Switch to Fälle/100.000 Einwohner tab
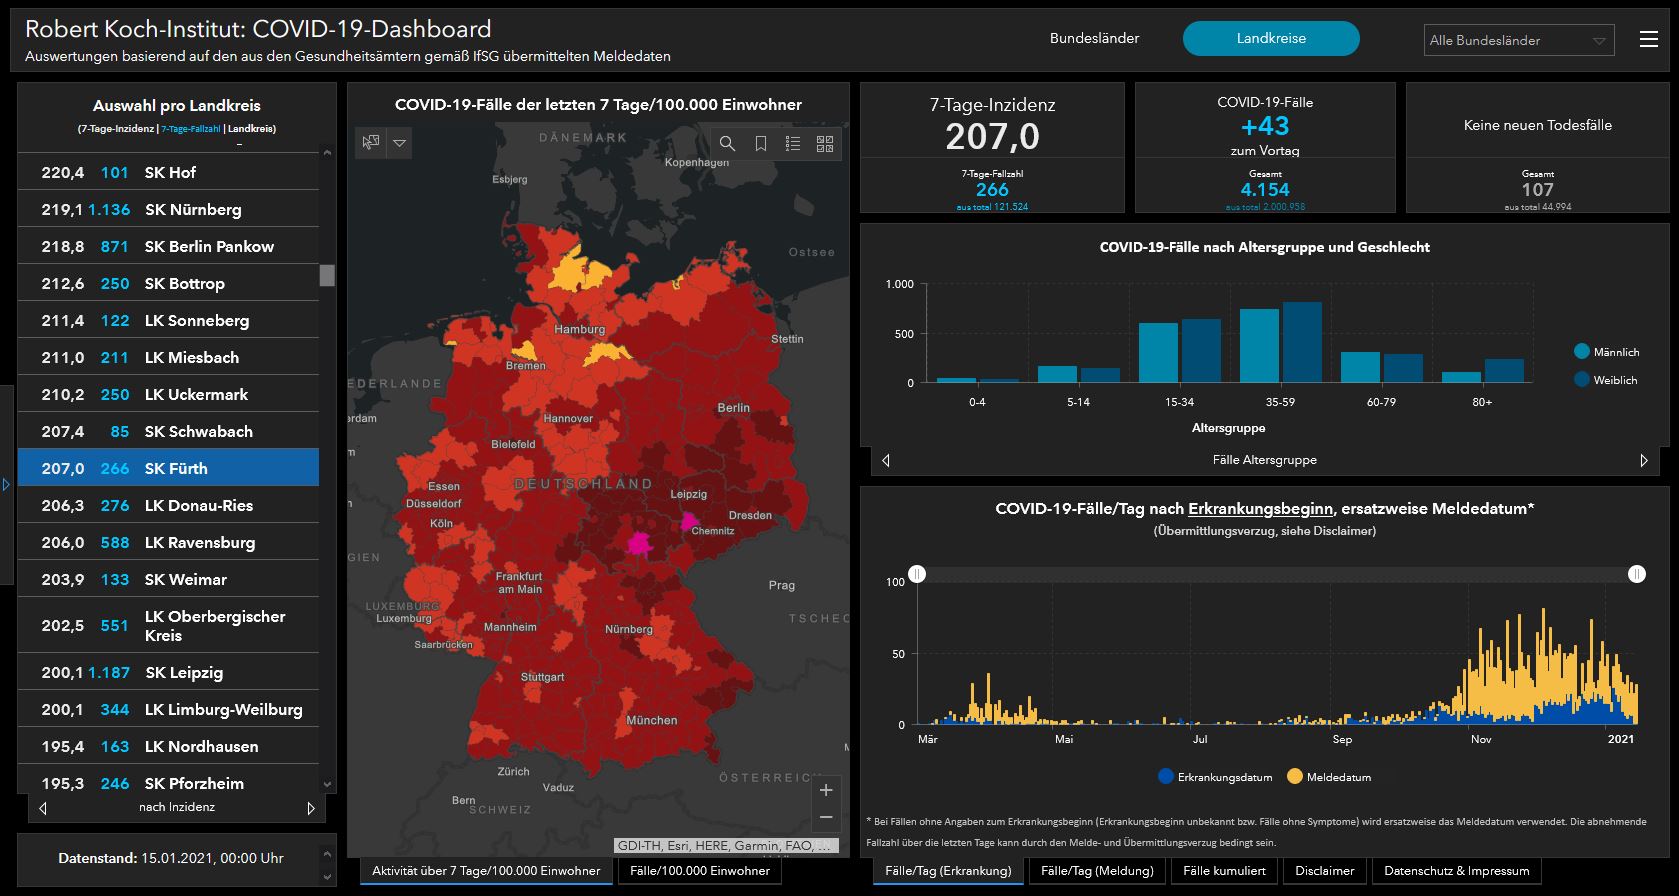 click(700, 871)
